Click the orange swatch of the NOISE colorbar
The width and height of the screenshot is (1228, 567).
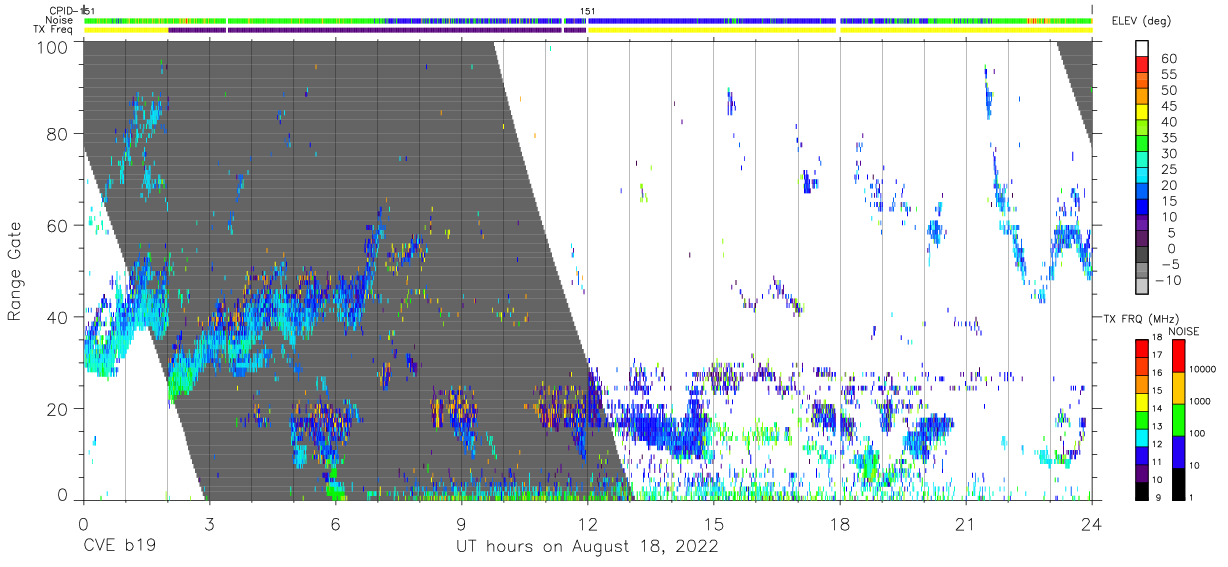tap(1179, 388)
